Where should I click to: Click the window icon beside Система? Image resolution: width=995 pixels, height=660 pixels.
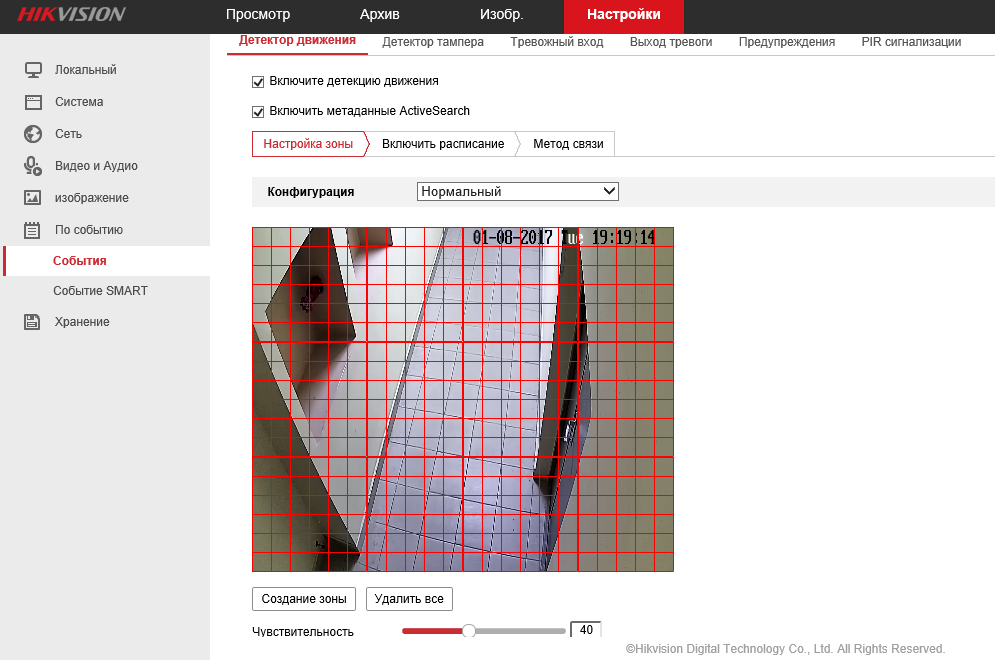click(33, 102)
